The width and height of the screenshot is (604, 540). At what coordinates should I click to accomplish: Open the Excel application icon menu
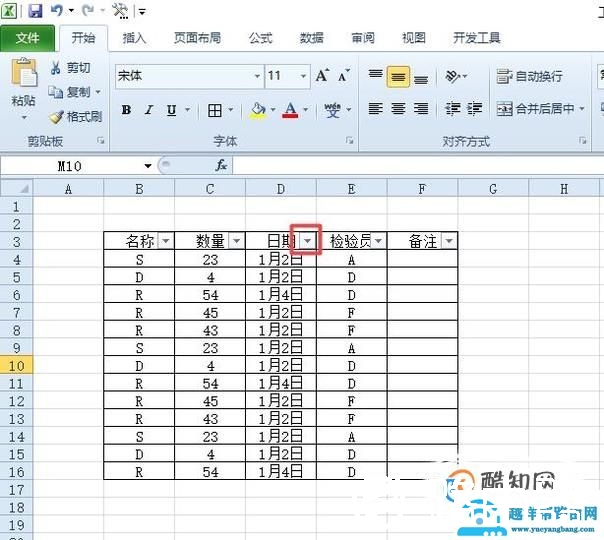(9, 10)
